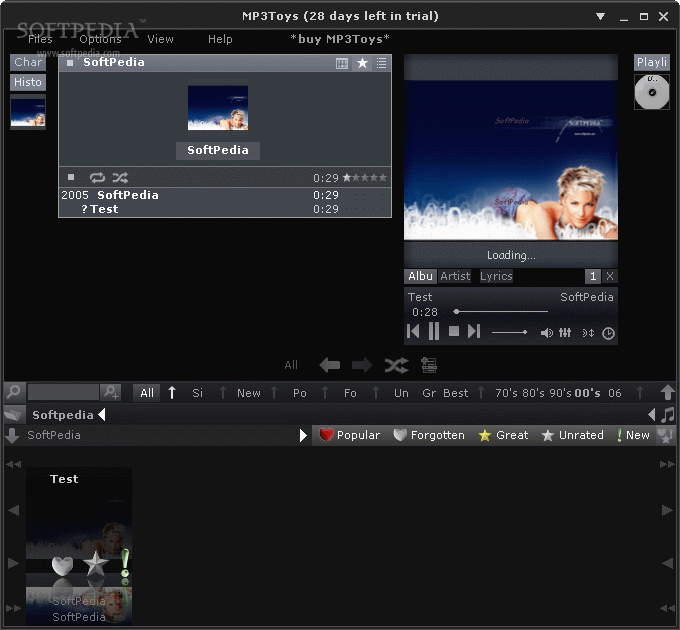
Task: Select the Best filter
Action: 455,393
